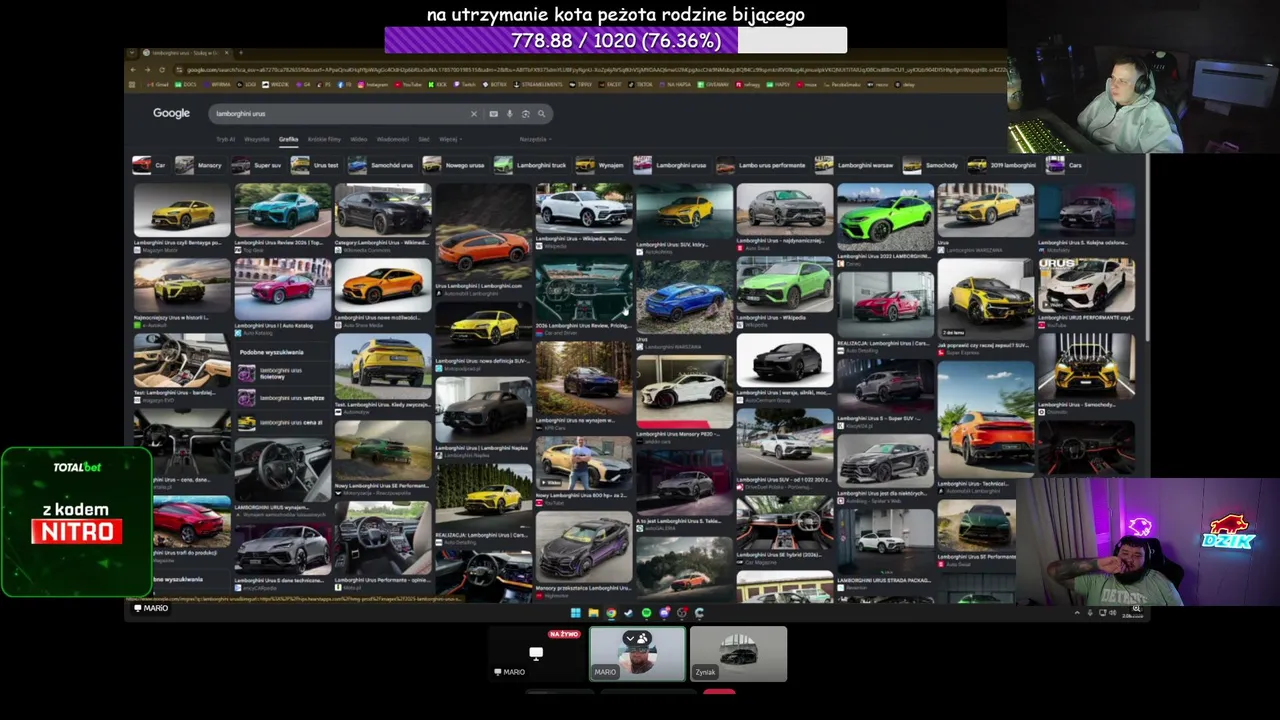Switch to the Wszystko results tab
Image resolution: width=1280 pixels, height=720 pixels.
pos(257,140)
